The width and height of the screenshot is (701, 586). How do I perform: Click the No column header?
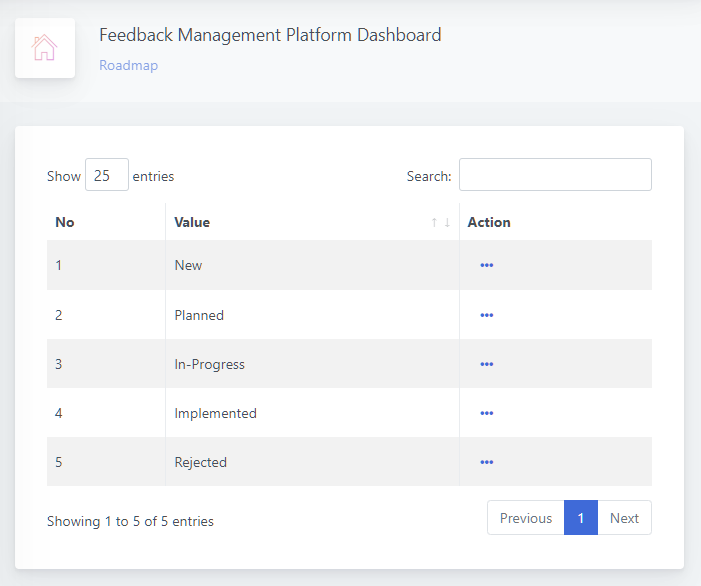point(65,222)
